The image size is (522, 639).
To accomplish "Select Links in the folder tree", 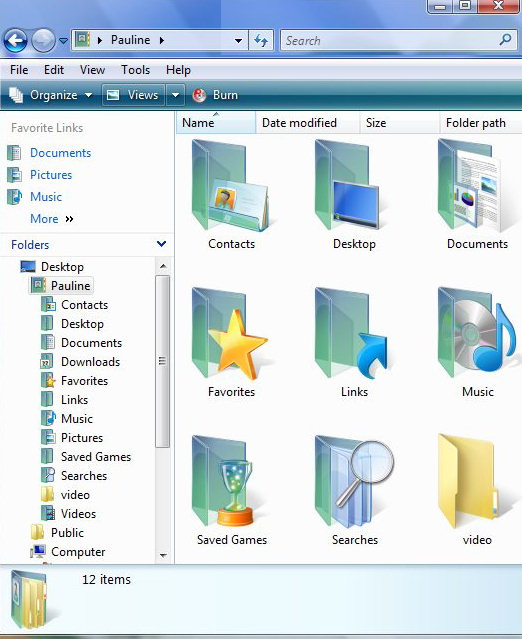I will click(64, 400).
